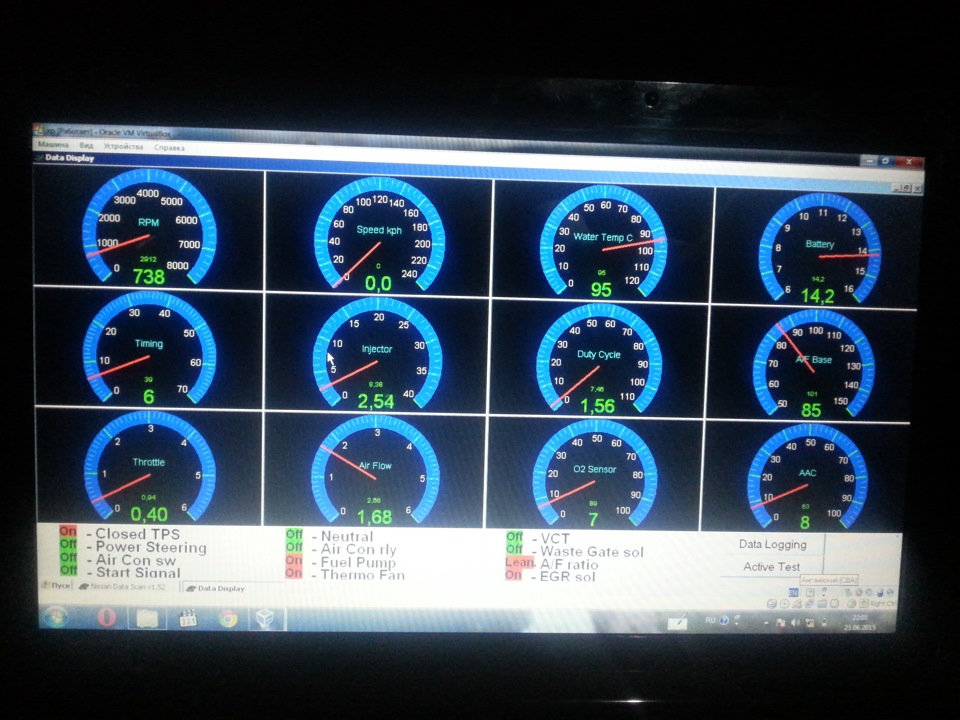
Task: Click the water temp value 95
Action: [x=601, y=290]
